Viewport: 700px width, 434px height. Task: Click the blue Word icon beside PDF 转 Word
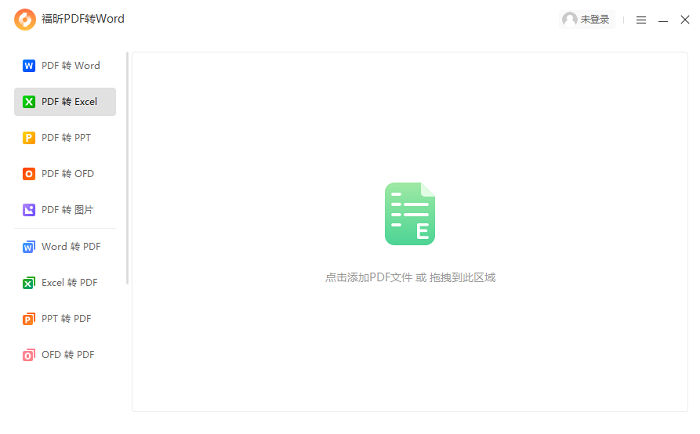click(29, 66)
